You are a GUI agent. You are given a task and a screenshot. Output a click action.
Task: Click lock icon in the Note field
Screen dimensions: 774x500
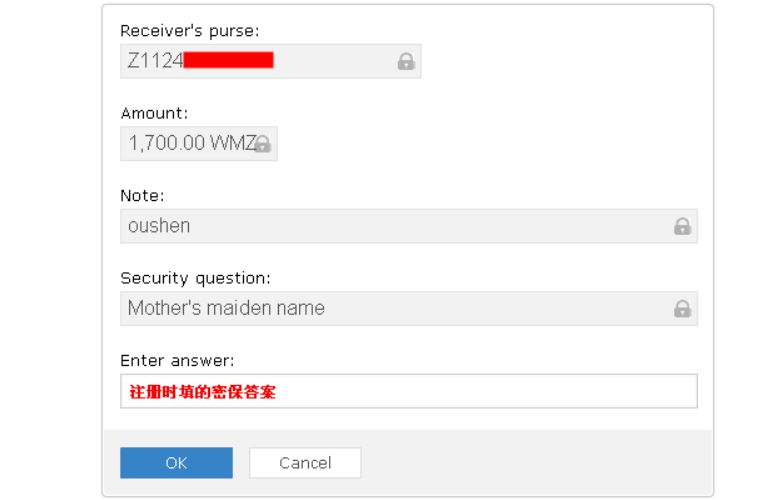[682, 226]
